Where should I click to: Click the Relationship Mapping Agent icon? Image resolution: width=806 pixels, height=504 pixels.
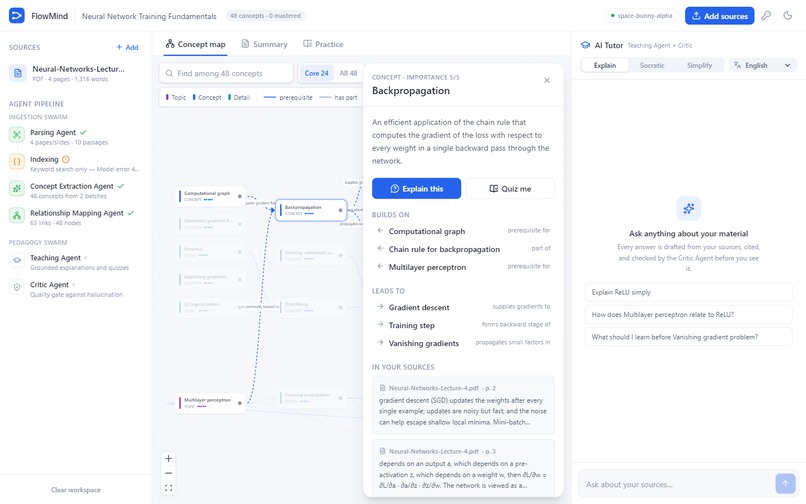point(17,215)
